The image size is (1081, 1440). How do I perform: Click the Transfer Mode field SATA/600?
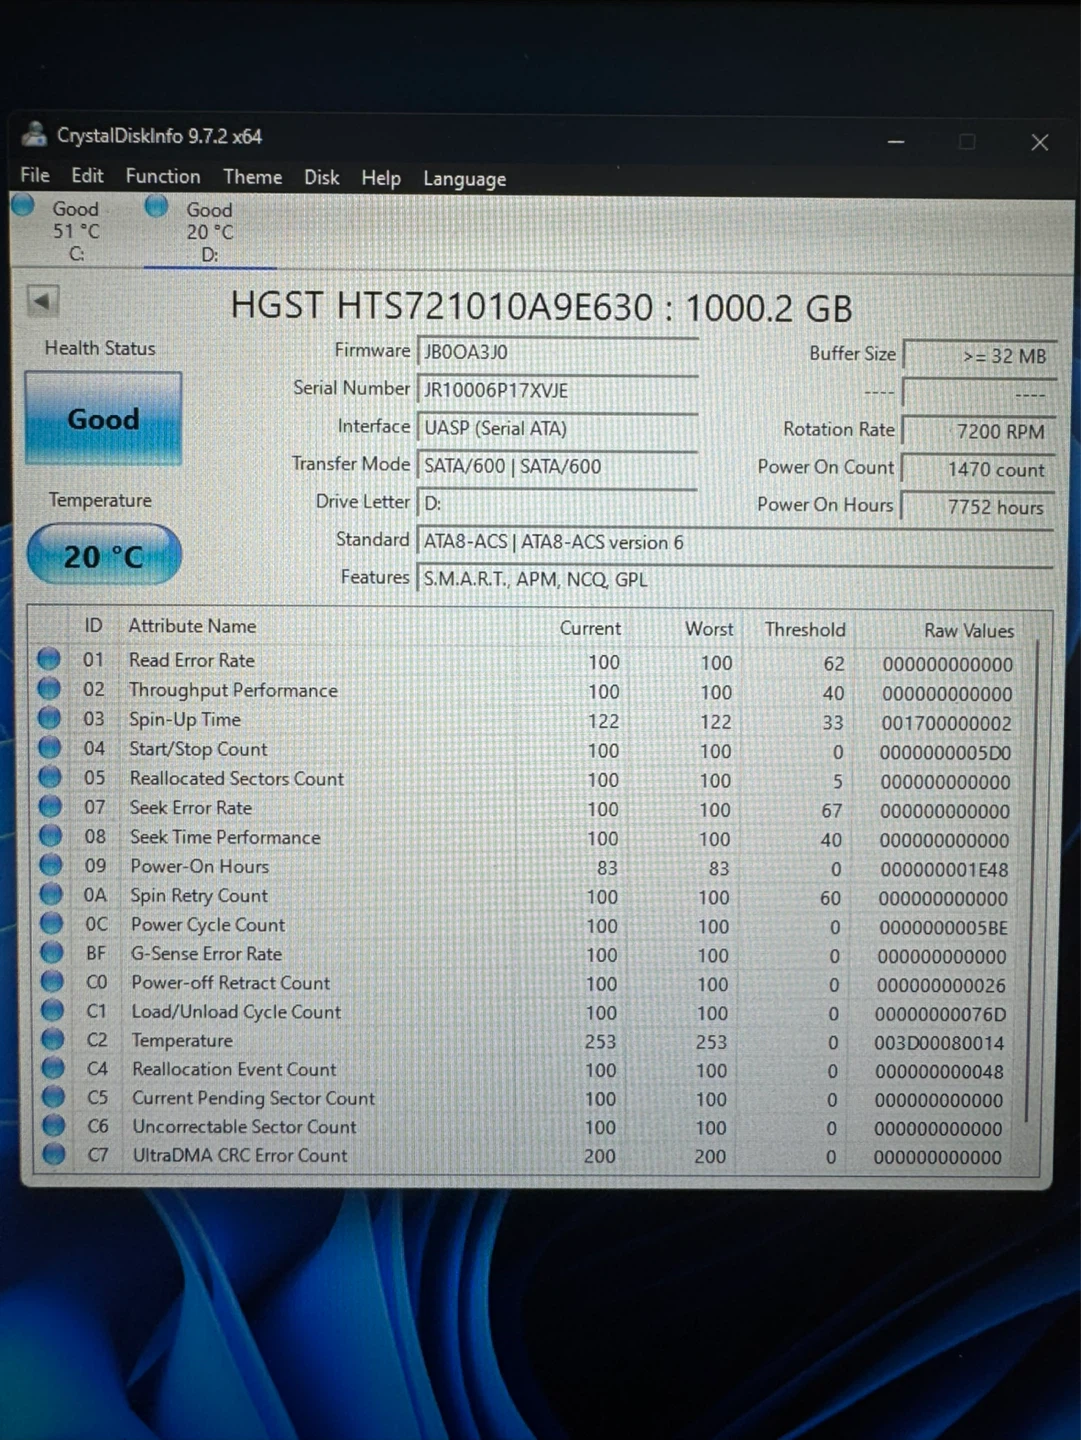[557, 466]
